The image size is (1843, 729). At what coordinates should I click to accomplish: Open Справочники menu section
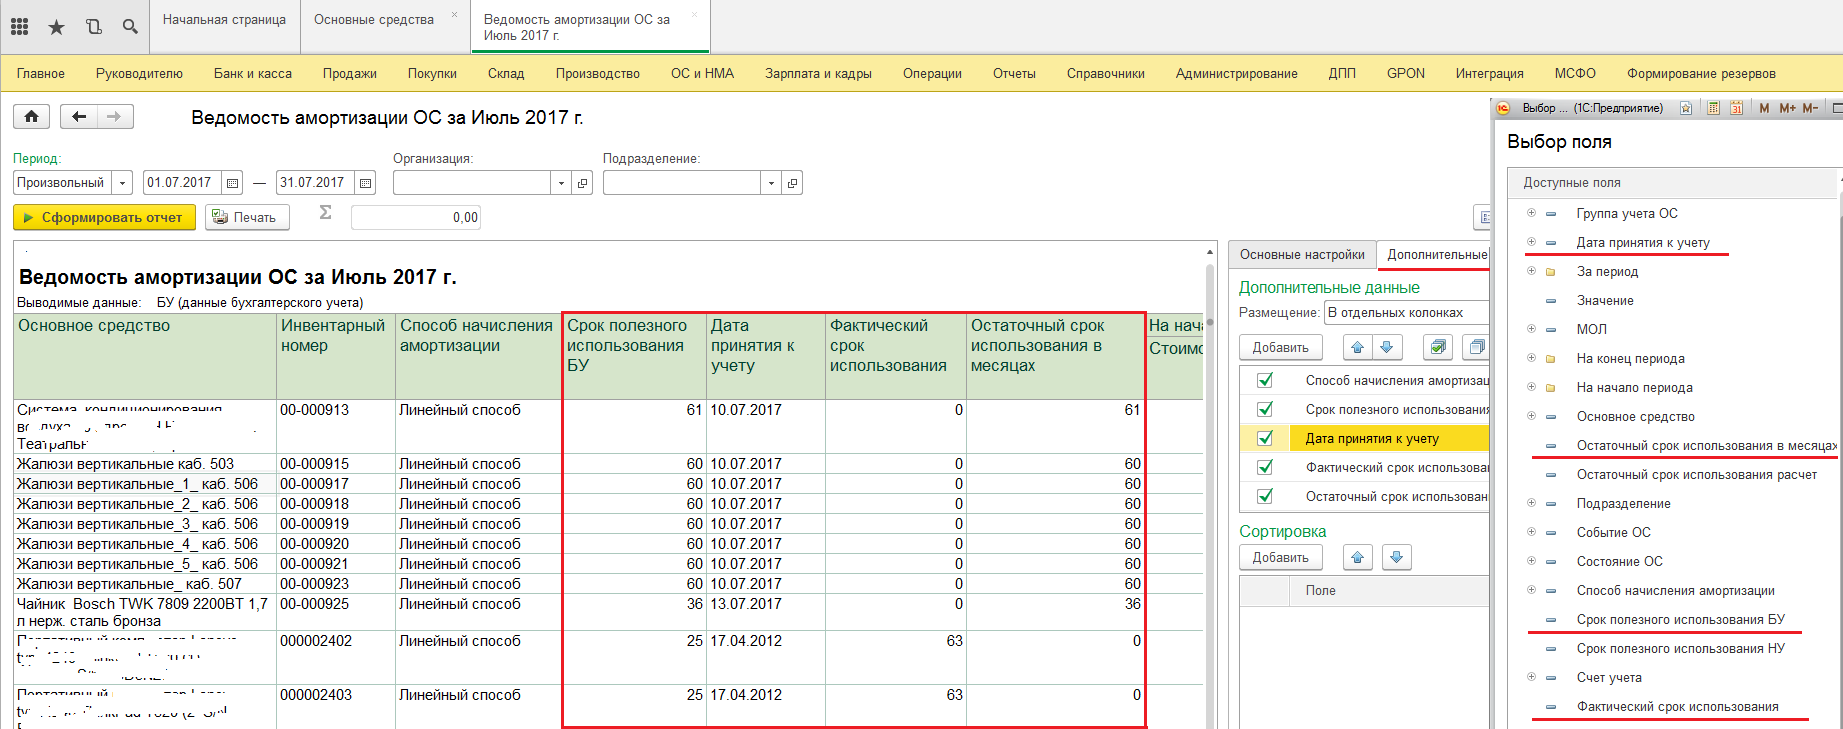point(1106,73)
